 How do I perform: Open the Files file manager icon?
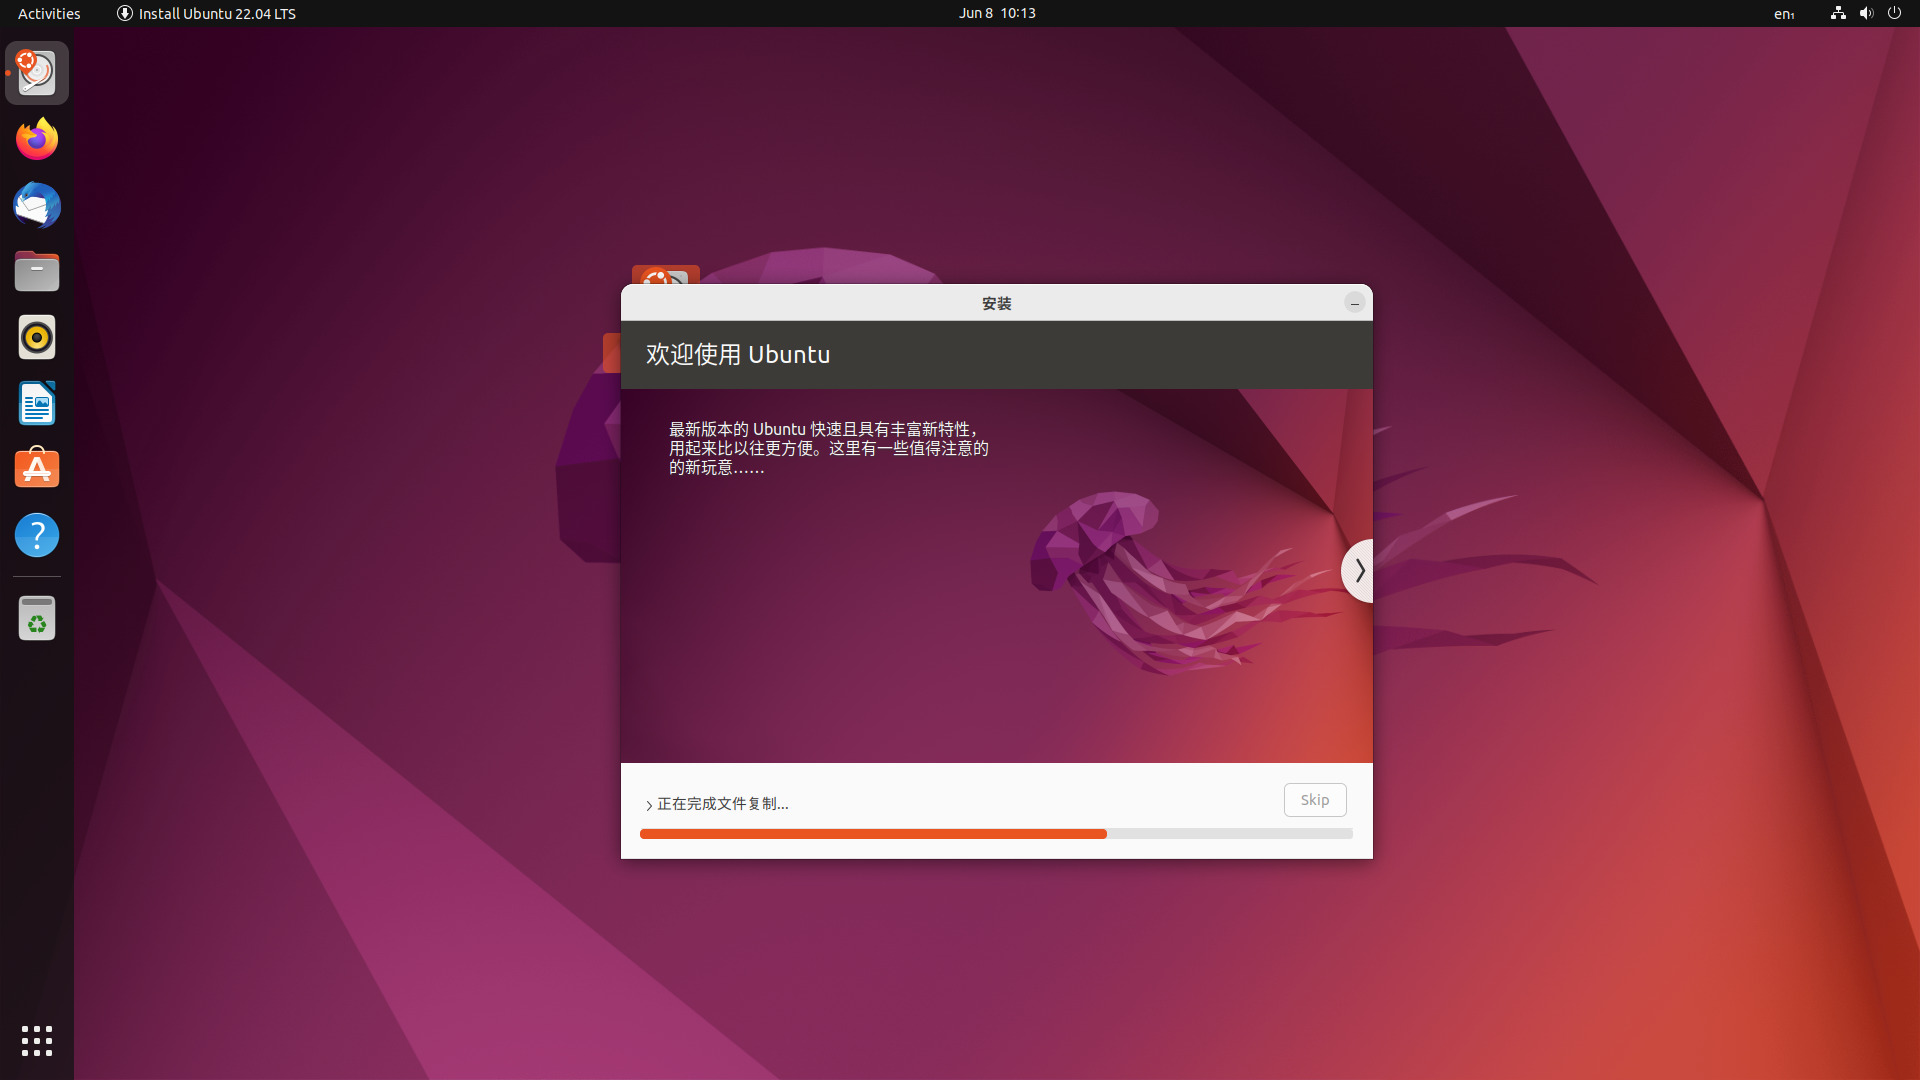pos(37,271)
